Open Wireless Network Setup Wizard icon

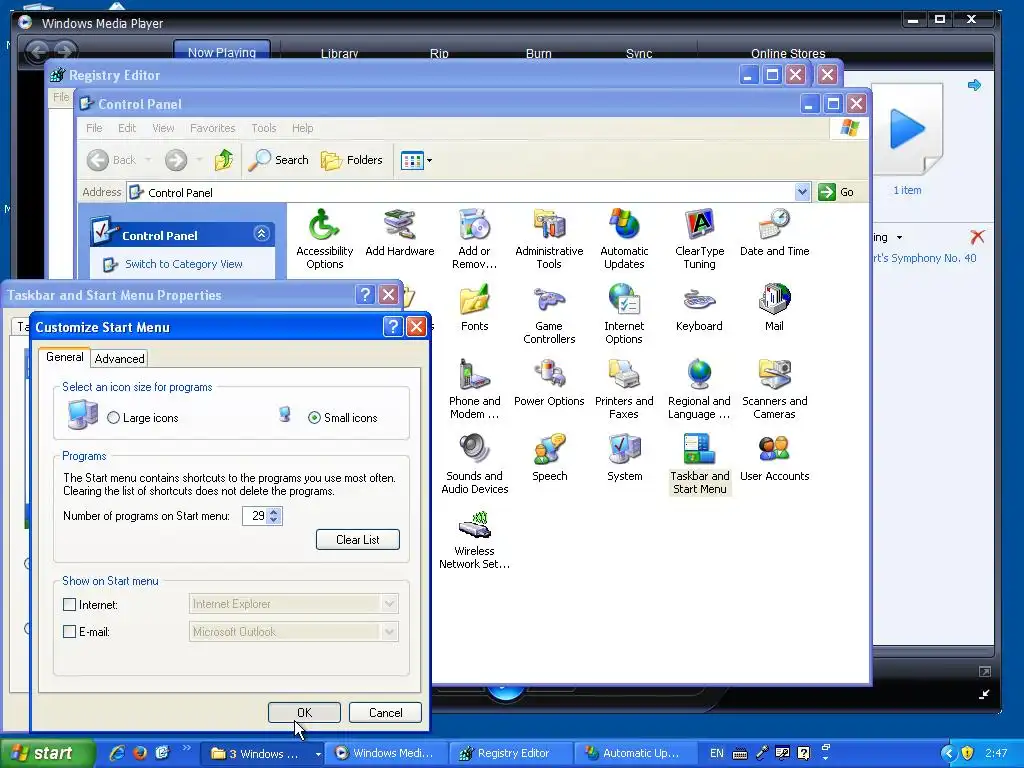(x=474, y=539)
